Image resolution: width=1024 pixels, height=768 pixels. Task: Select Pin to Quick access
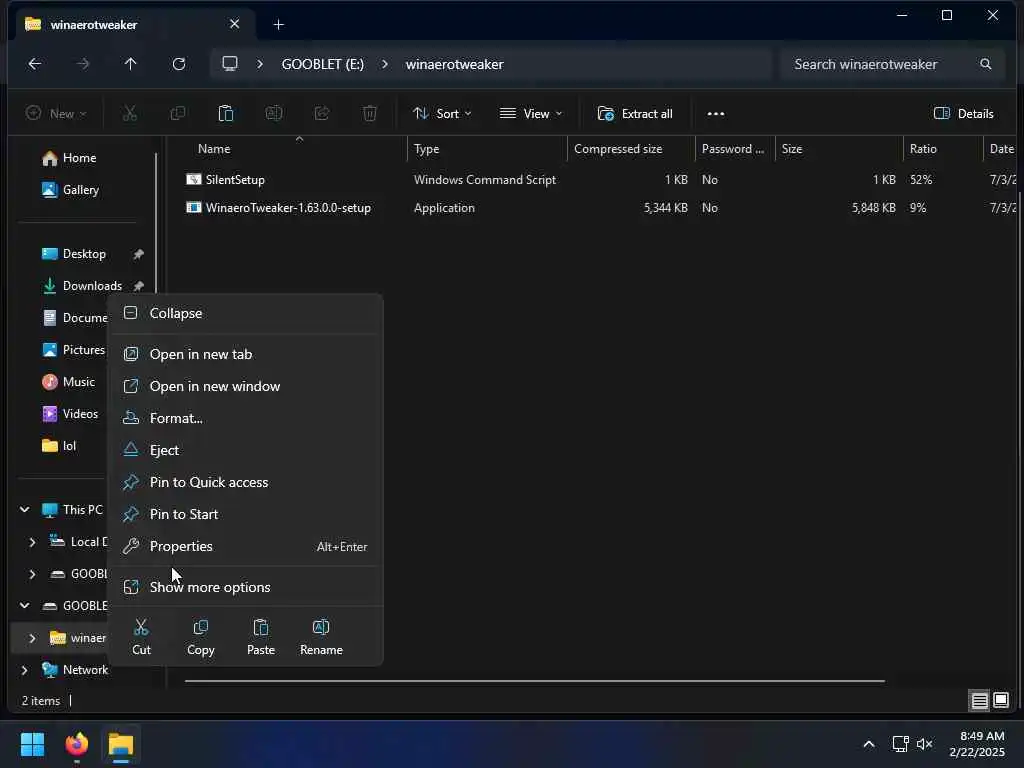click(245, 482)
